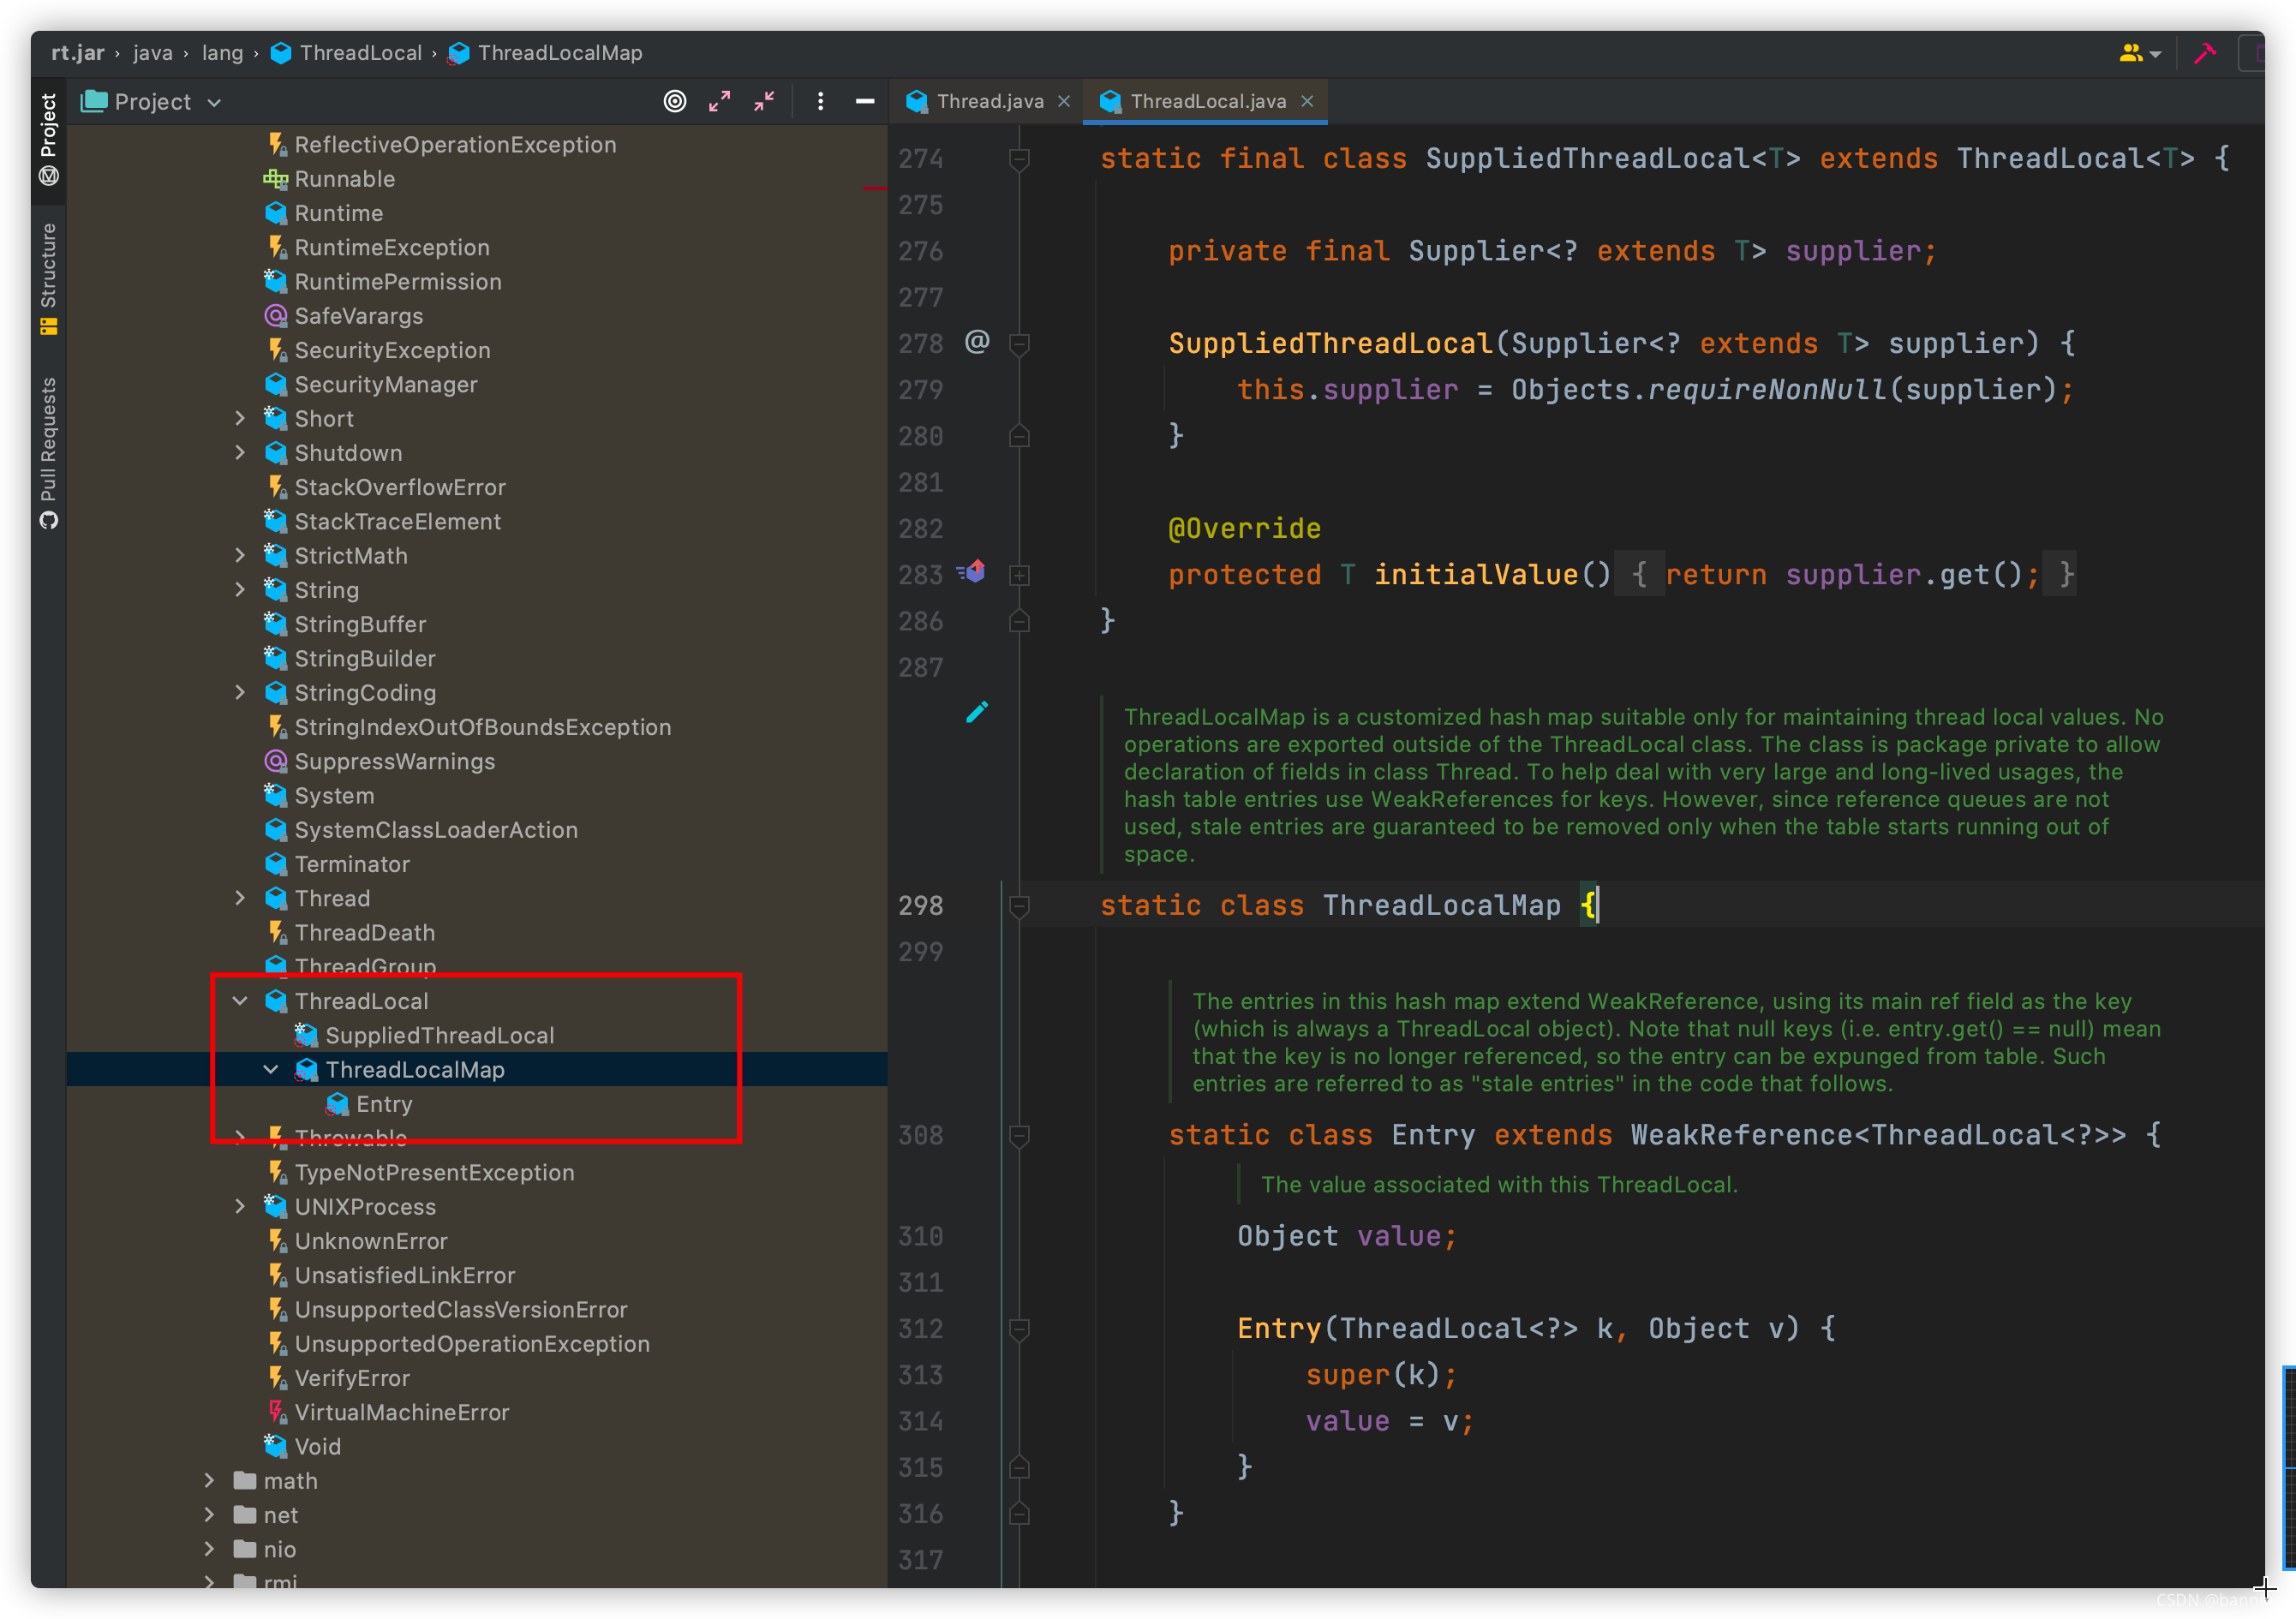Toggle code folding at line 308
The width and height of the screenshot is (2296, 1619).
[x=1019, y=1136]
